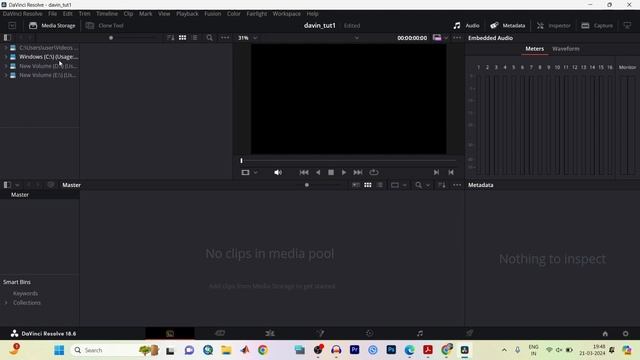Click the top-left full screen layout icon
640x360 pixels.
tap(12, 25)
